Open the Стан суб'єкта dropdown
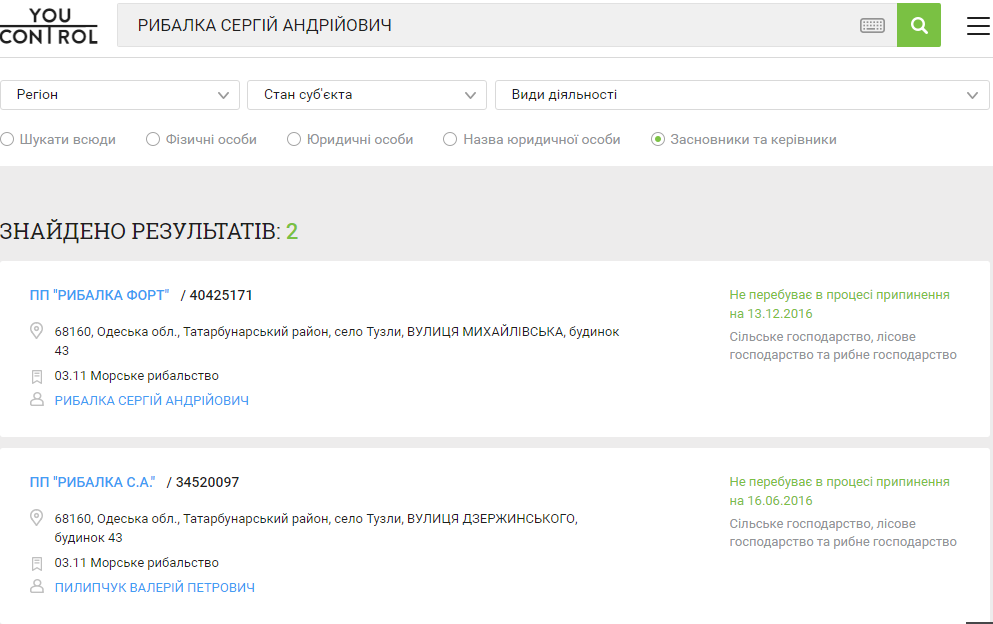Image resolution: width=993 pixels, height=624 pixels. (x=366, y=95)
